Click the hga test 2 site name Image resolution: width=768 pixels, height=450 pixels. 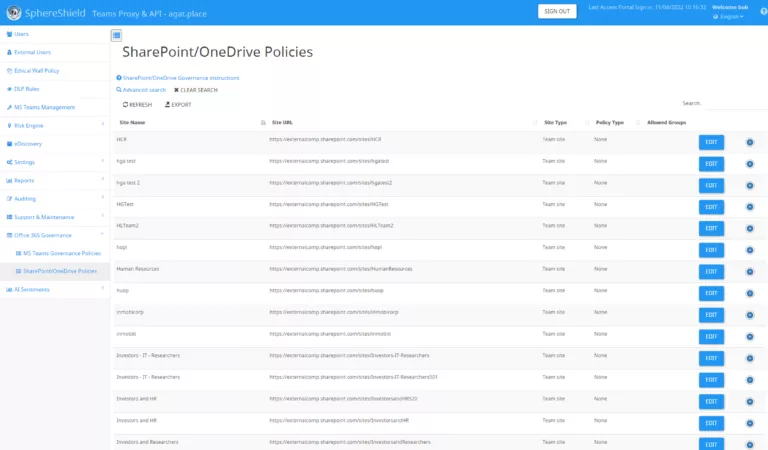[x=128, y=183]
